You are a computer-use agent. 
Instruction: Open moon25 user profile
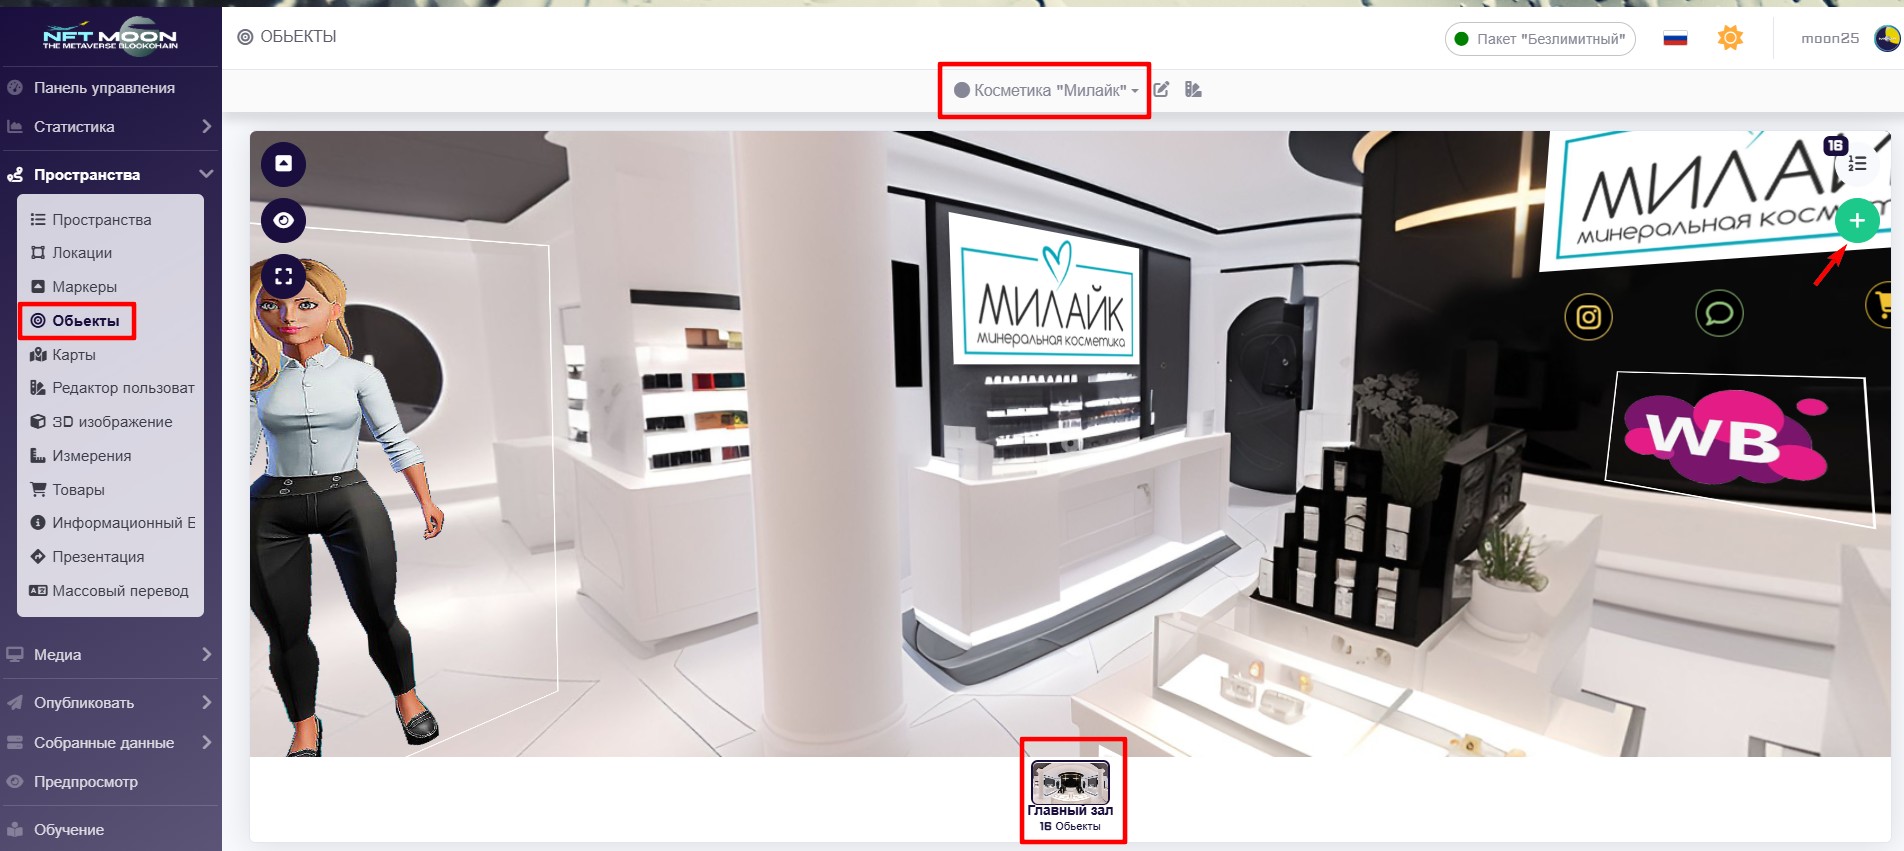1830,39
